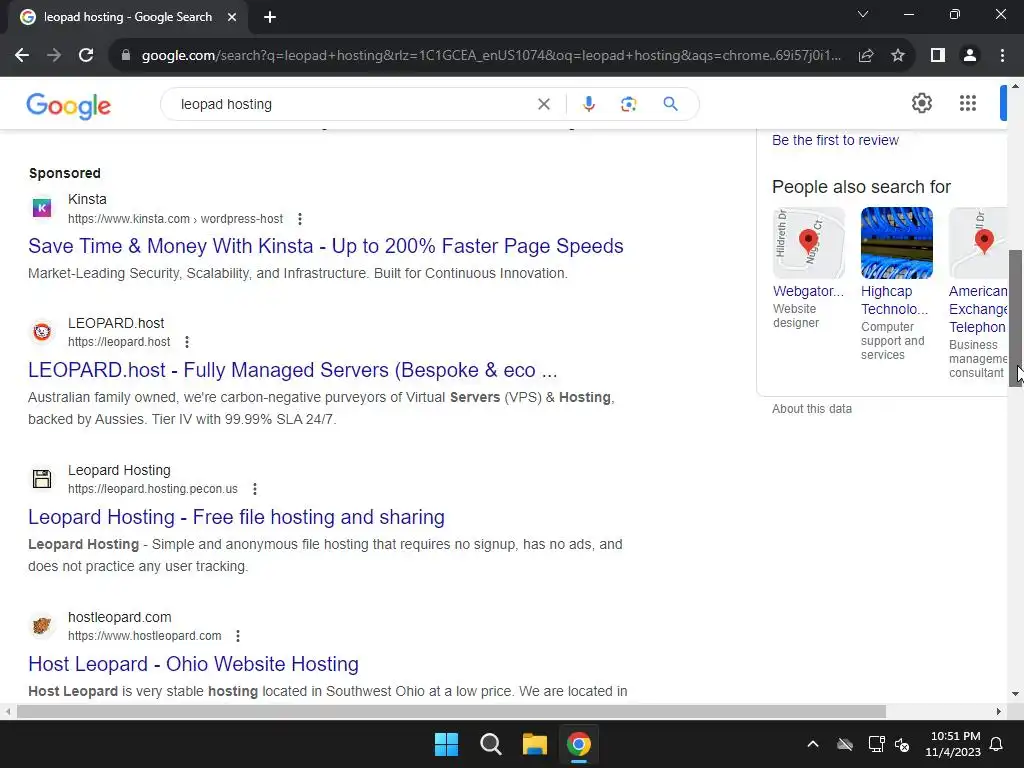Click the https://www.hostleopard.com URL text
Image resolution: width=1024 pixels, height=768 pixels.
tap(144, 635)
